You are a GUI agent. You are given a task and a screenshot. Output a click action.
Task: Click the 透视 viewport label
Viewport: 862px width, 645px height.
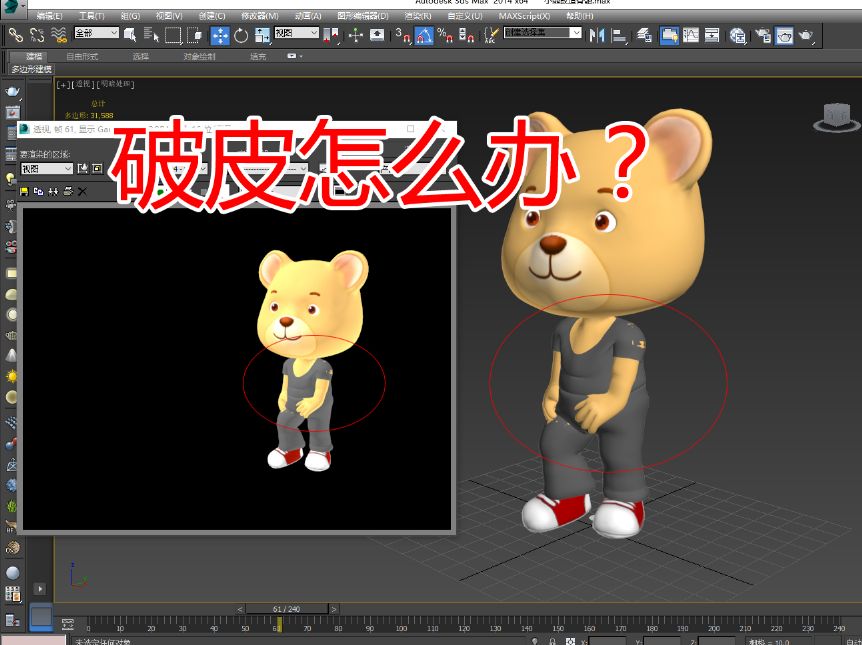point(83,84)
